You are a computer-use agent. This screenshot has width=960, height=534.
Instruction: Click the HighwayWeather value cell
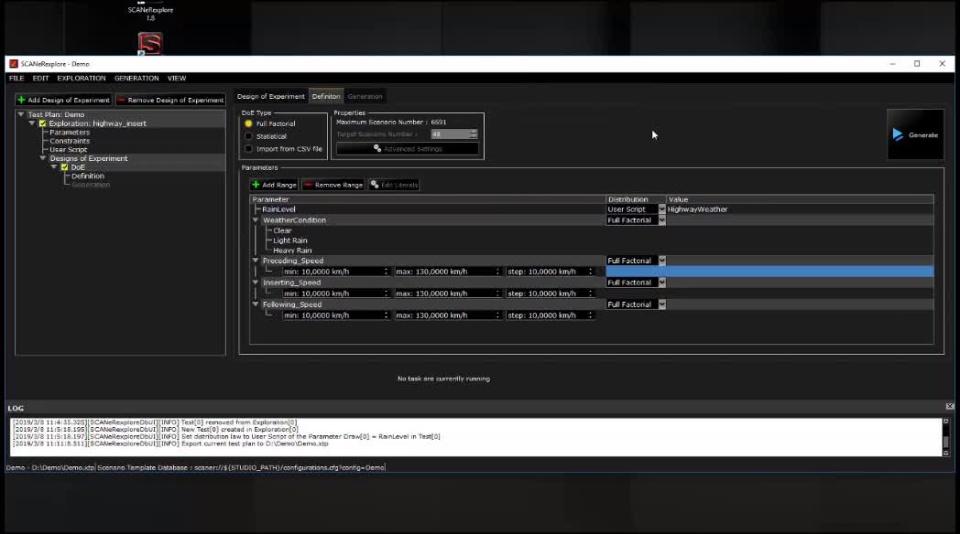pyautogui.click(x=800, y=209)
